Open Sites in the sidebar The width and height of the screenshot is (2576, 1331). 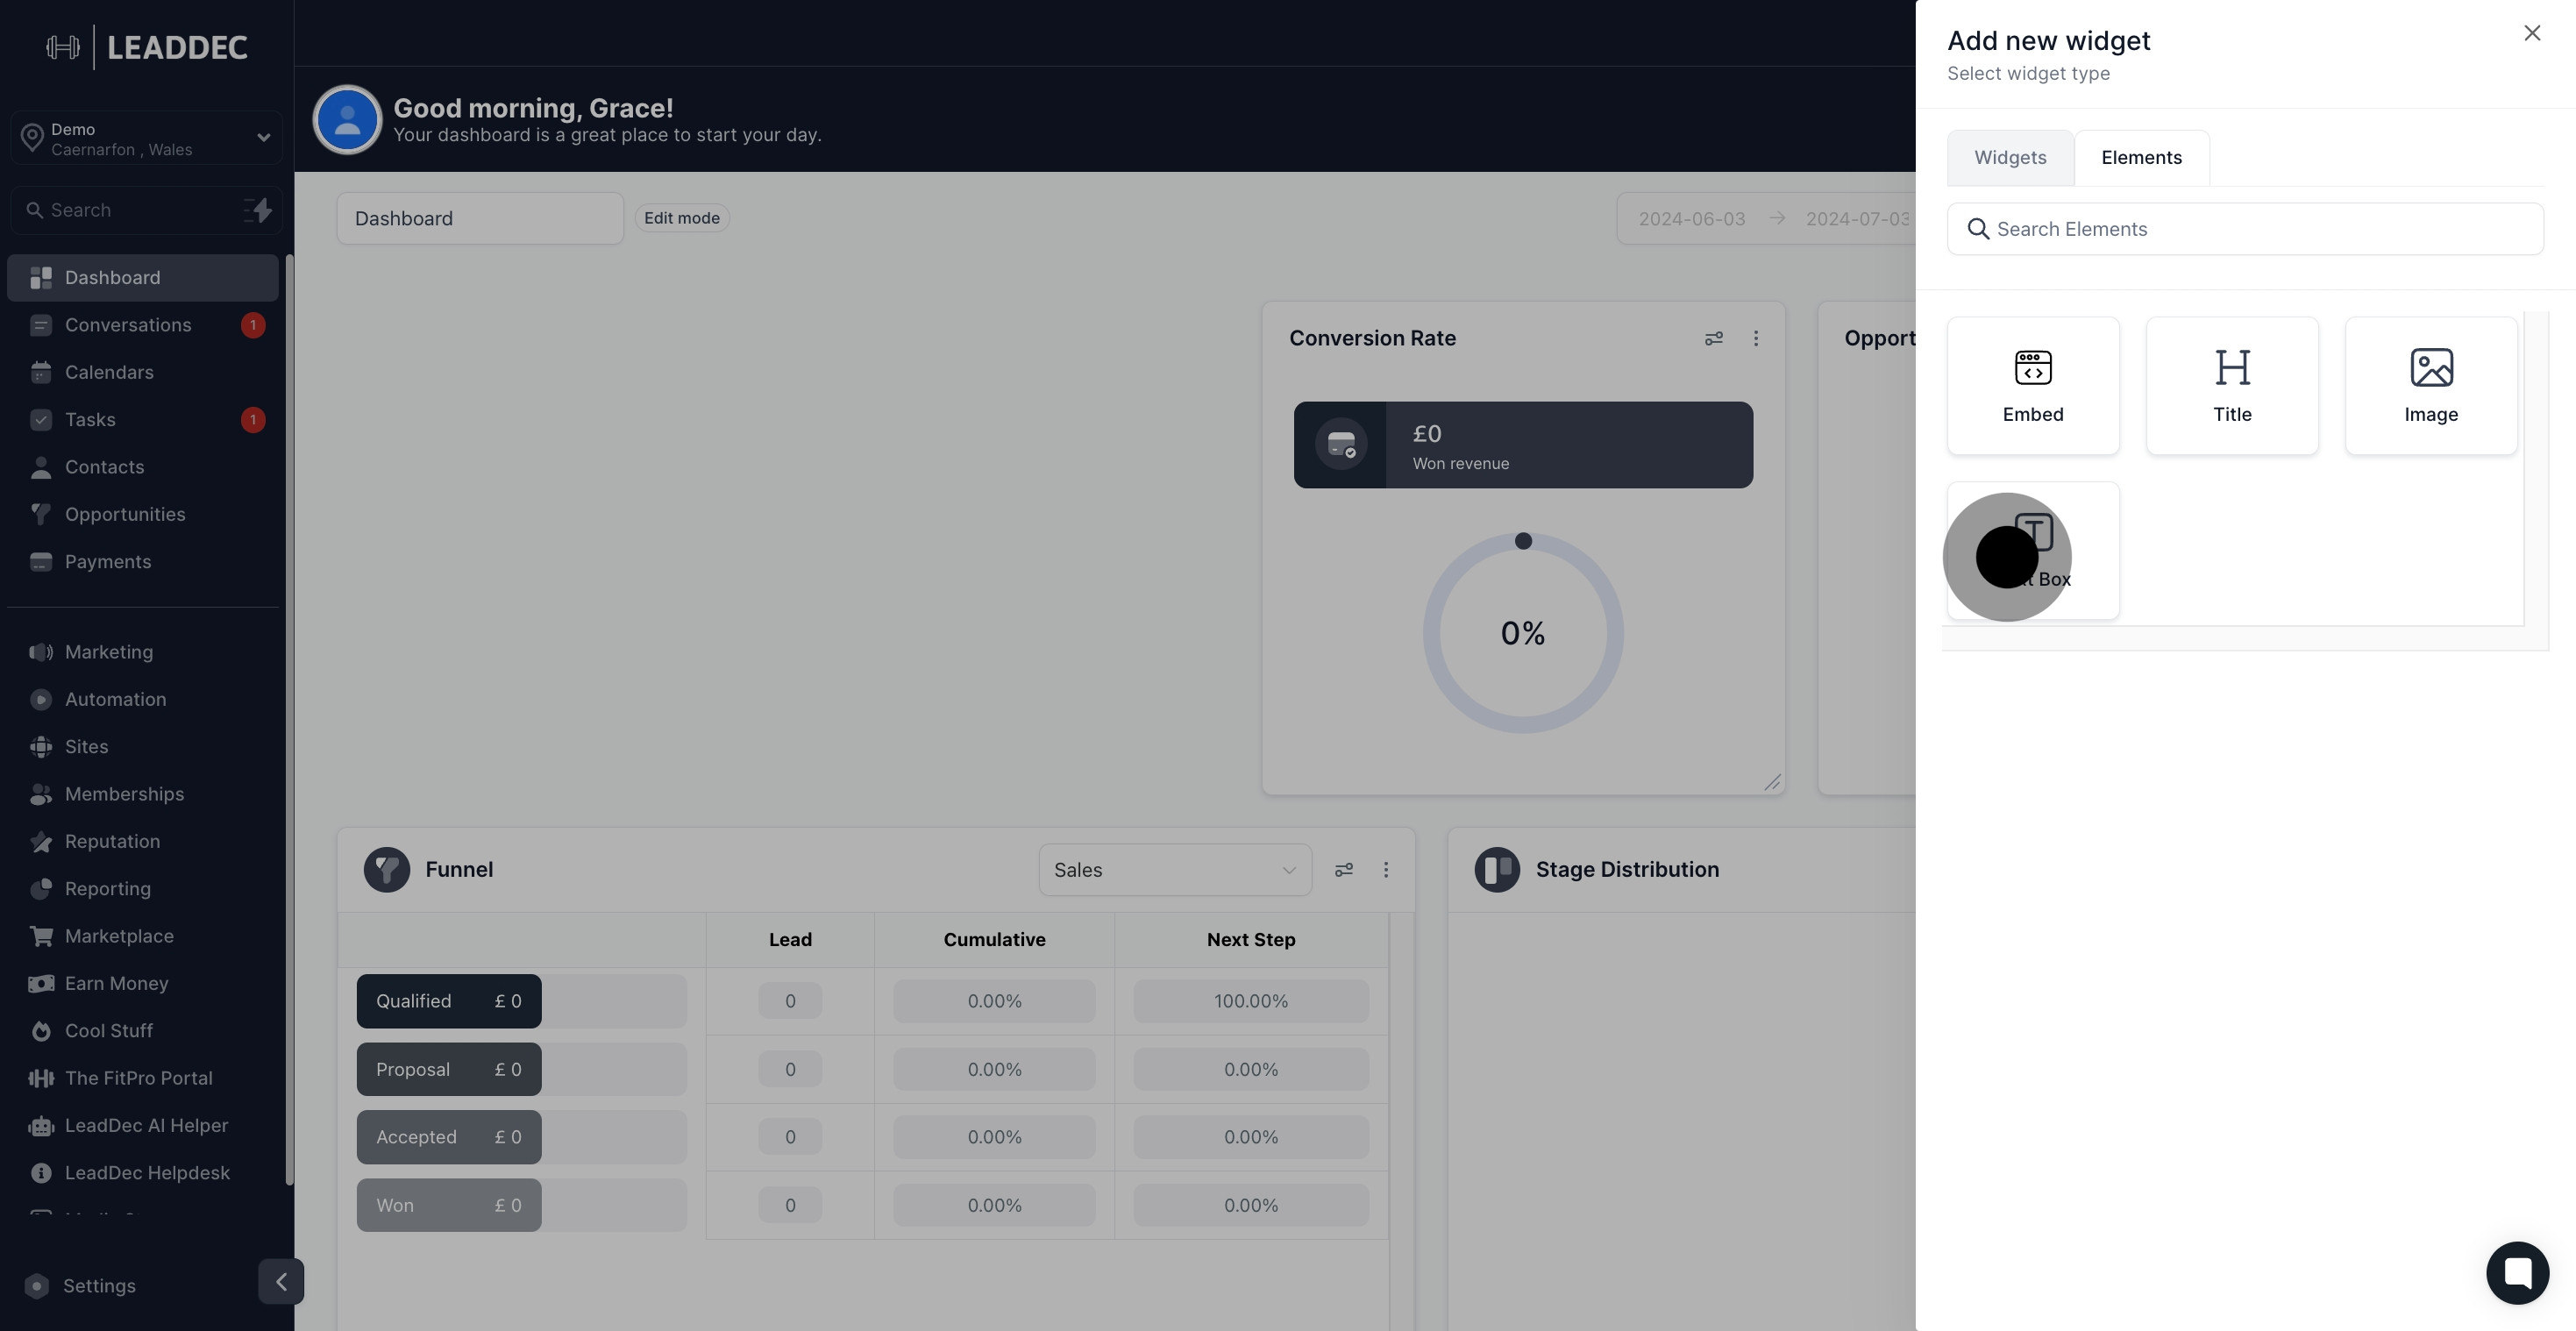(142, 747)
